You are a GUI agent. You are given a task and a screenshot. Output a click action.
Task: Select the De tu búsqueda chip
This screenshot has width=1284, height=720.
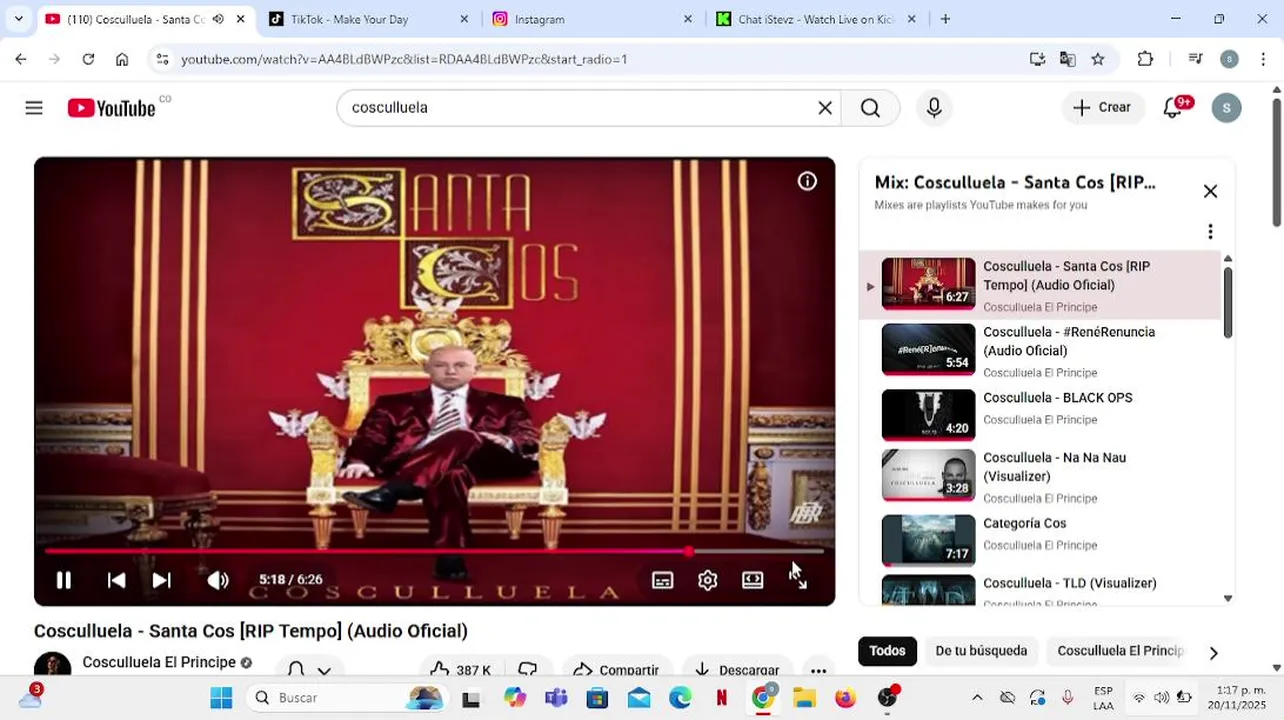tap(981, 650)
